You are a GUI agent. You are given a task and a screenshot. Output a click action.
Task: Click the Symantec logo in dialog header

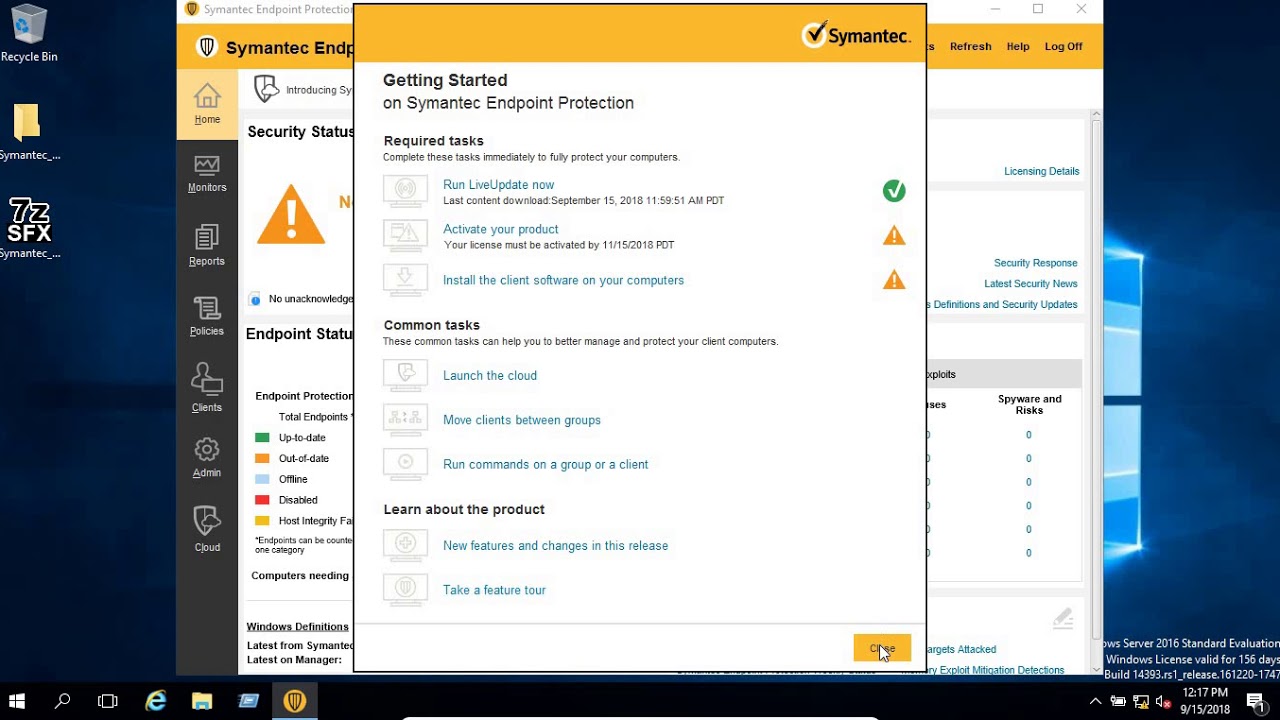[x=856, y=35]
